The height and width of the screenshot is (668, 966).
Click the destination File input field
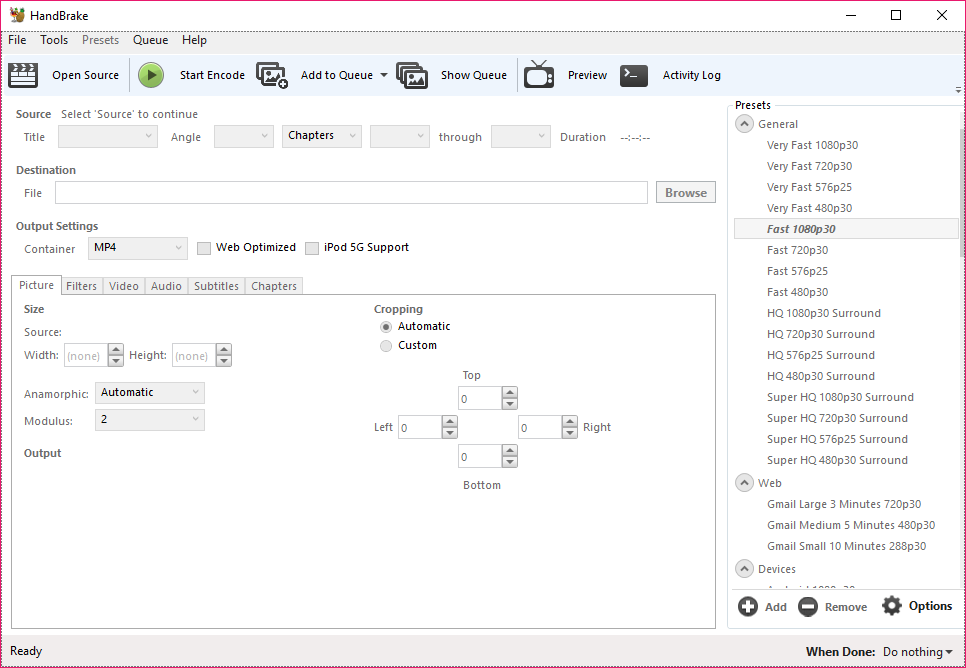tap(351, 193)
